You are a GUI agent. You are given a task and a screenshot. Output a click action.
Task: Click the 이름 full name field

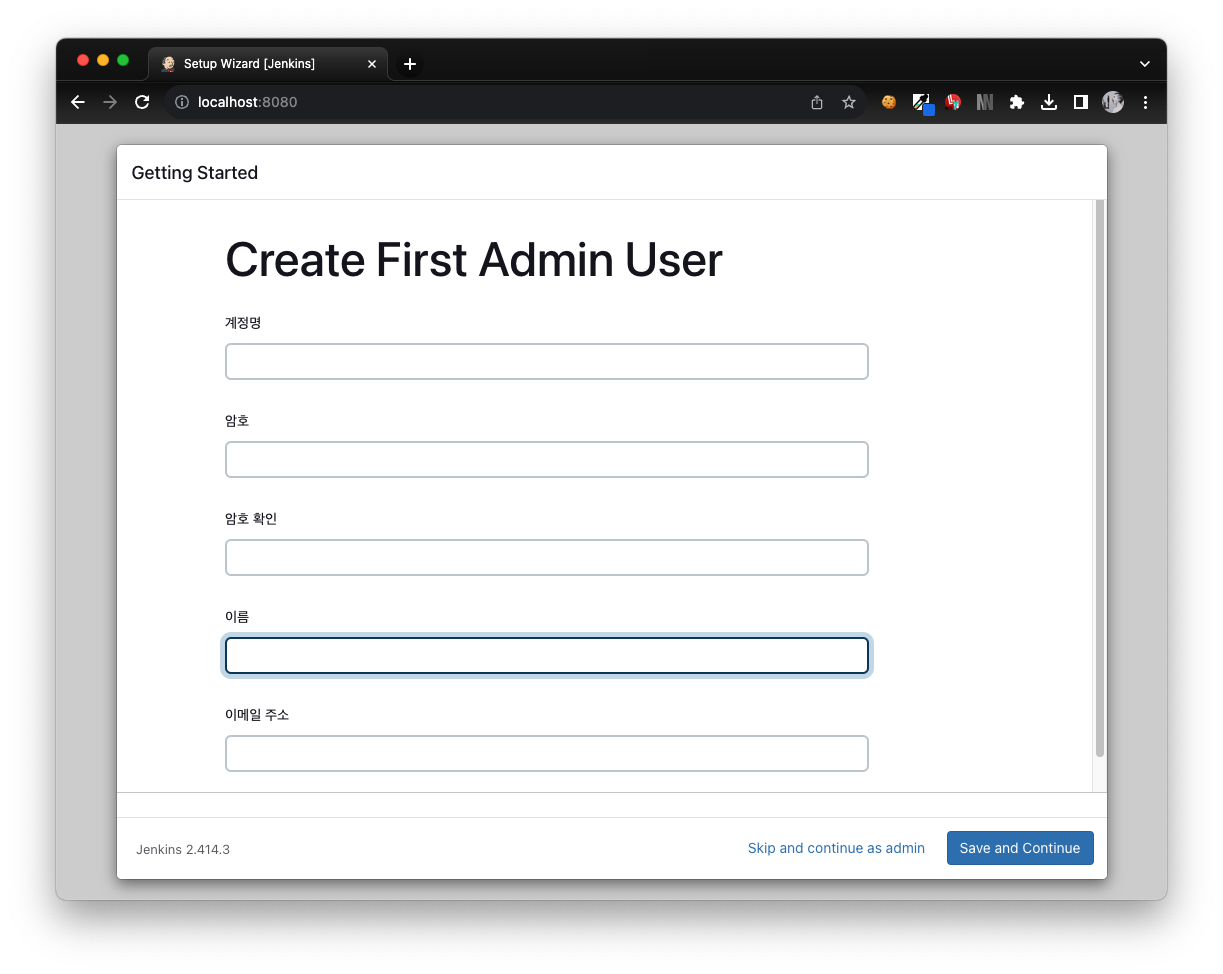pyautogui.click(x=547, y=655)
